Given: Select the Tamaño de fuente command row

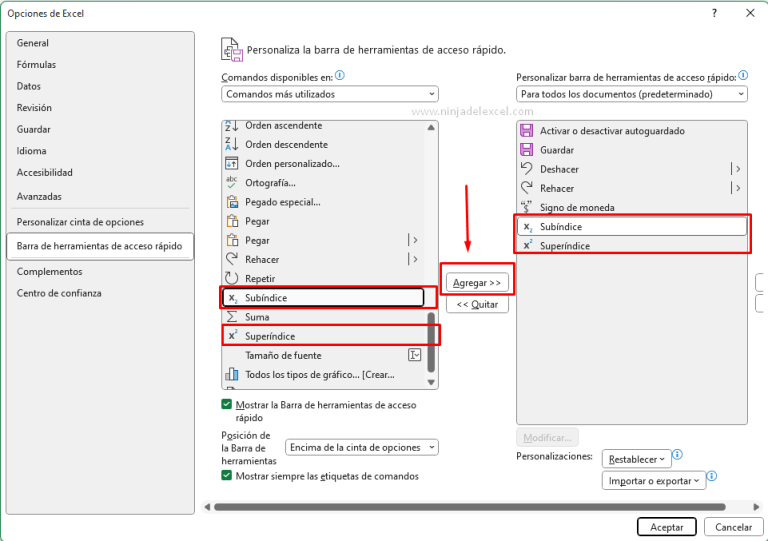Looking at the screenshot, I should pos(323,355).
